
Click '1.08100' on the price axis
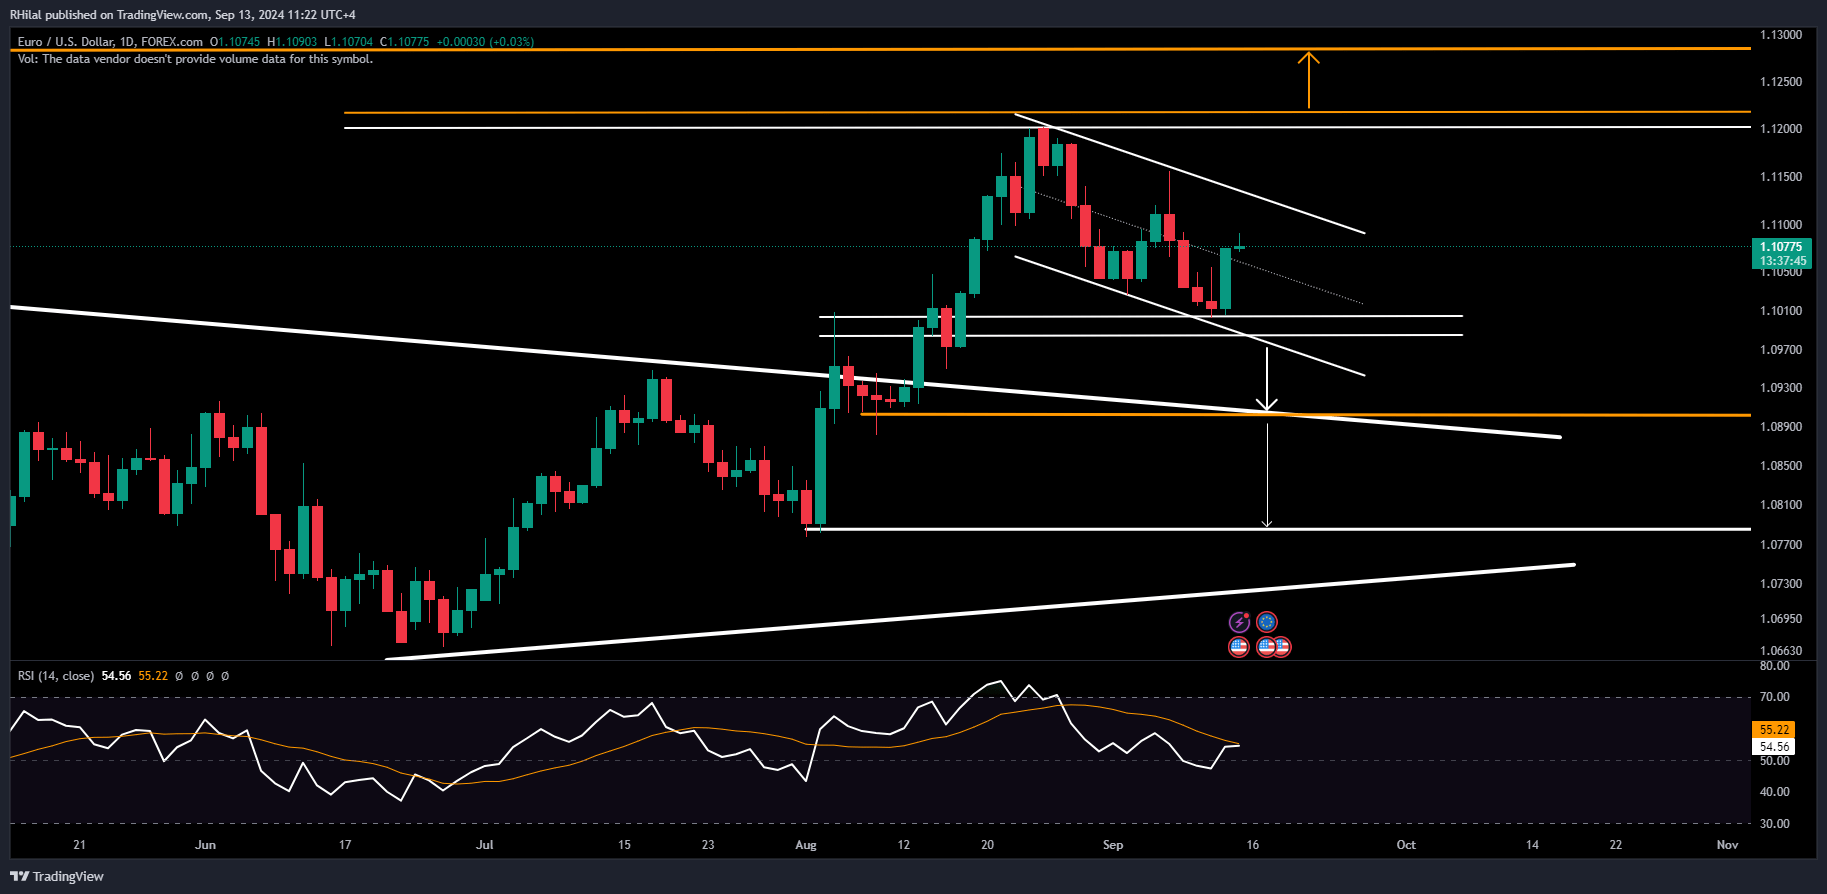click(x=1781, y=505)
